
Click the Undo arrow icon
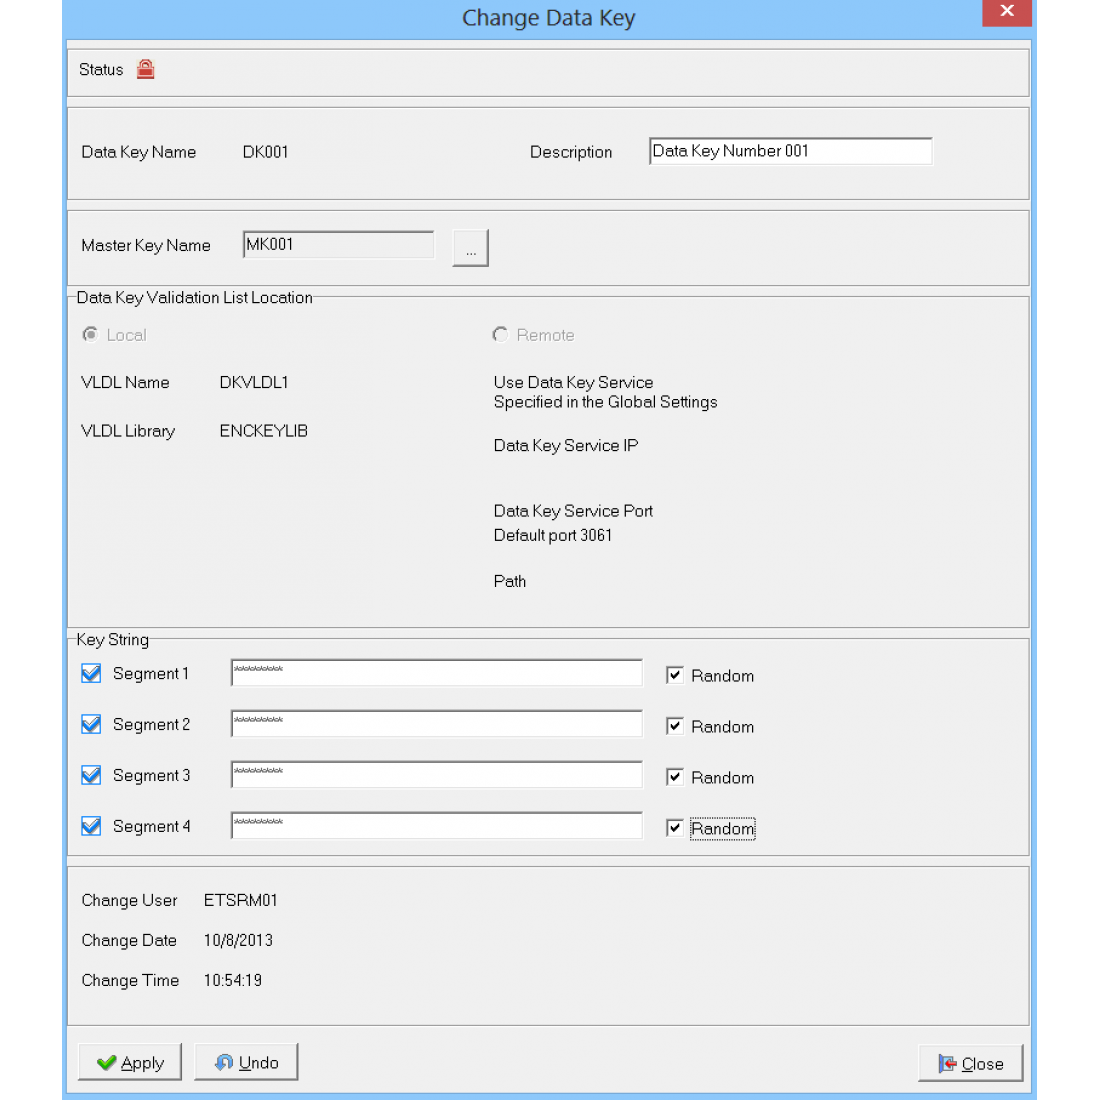pos(224,1061)
